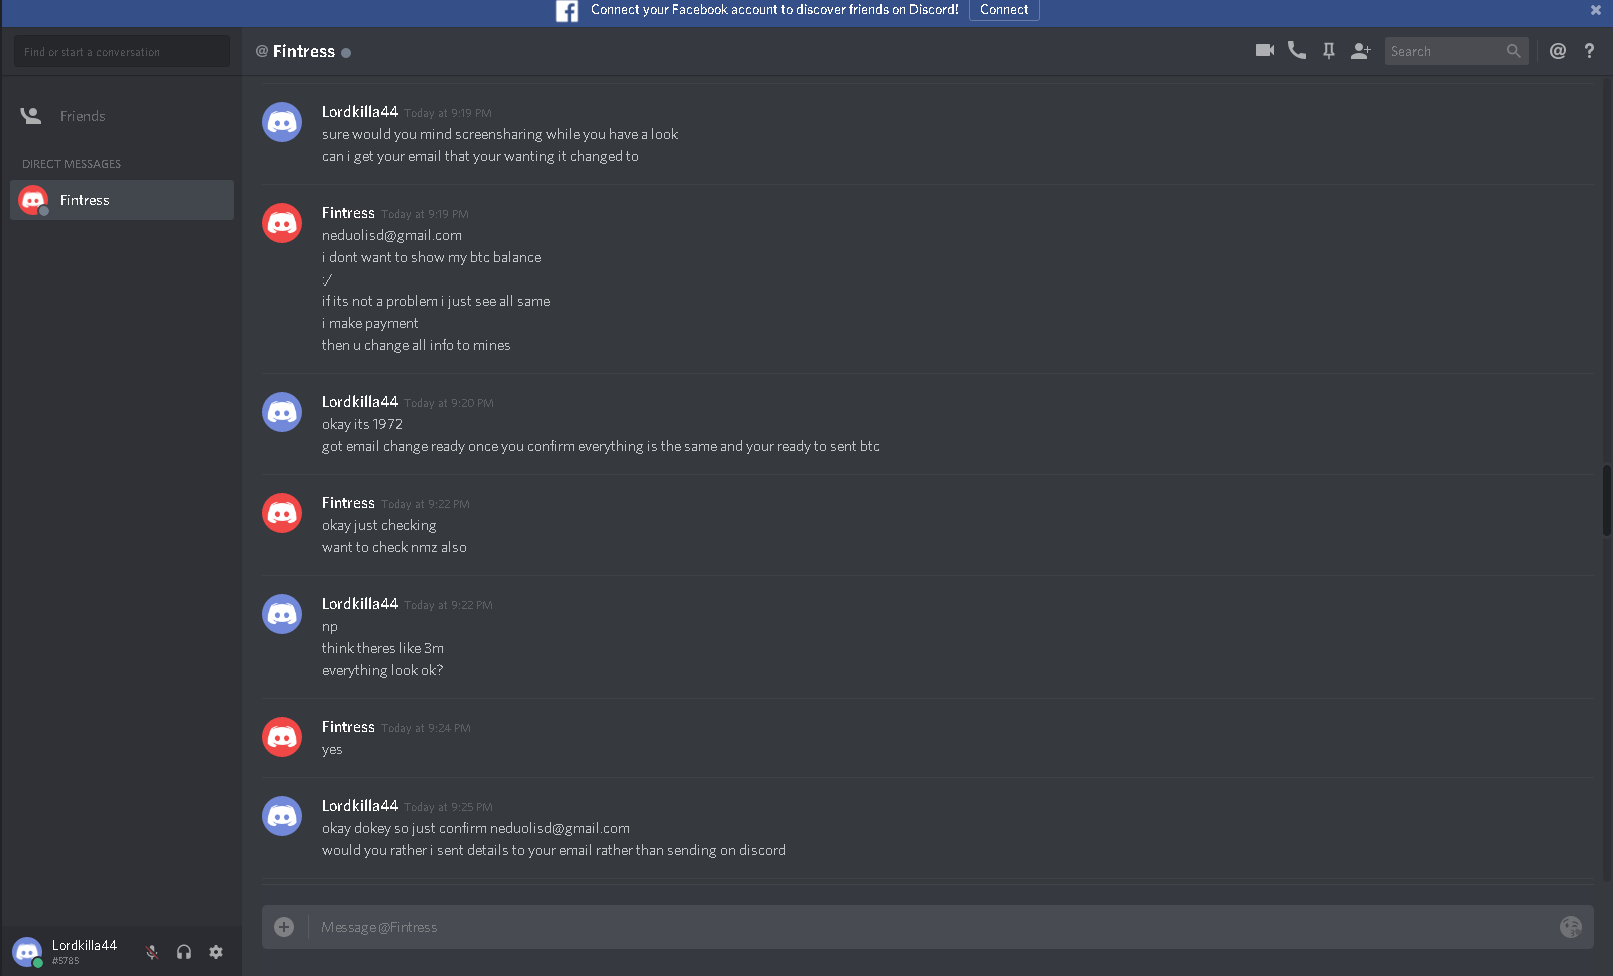This screenshot has height=976, width=1613.
Task: Toggle microphone mute
Action: tap(152, 952)
